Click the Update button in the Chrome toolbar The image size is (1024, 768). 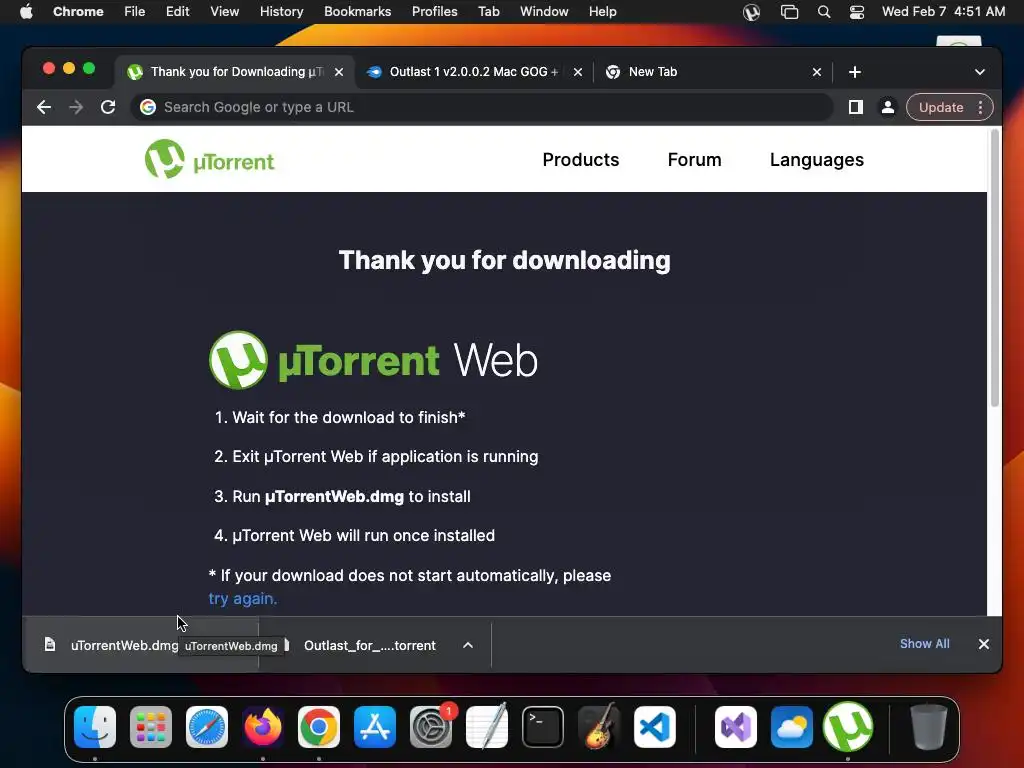[941, 107]
